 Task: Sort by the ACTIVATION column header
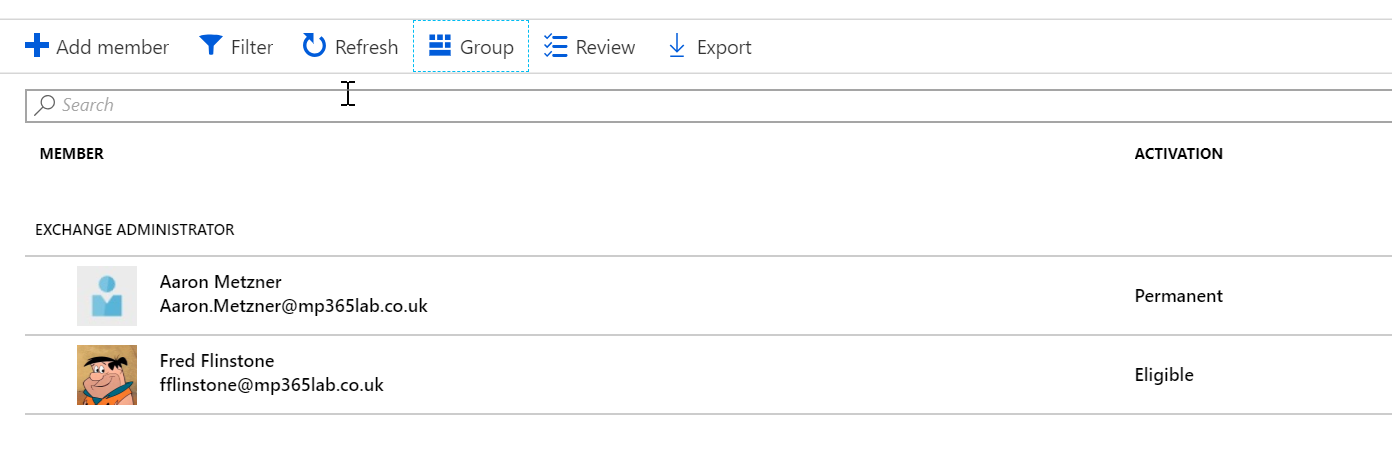tap(1178, 154)
